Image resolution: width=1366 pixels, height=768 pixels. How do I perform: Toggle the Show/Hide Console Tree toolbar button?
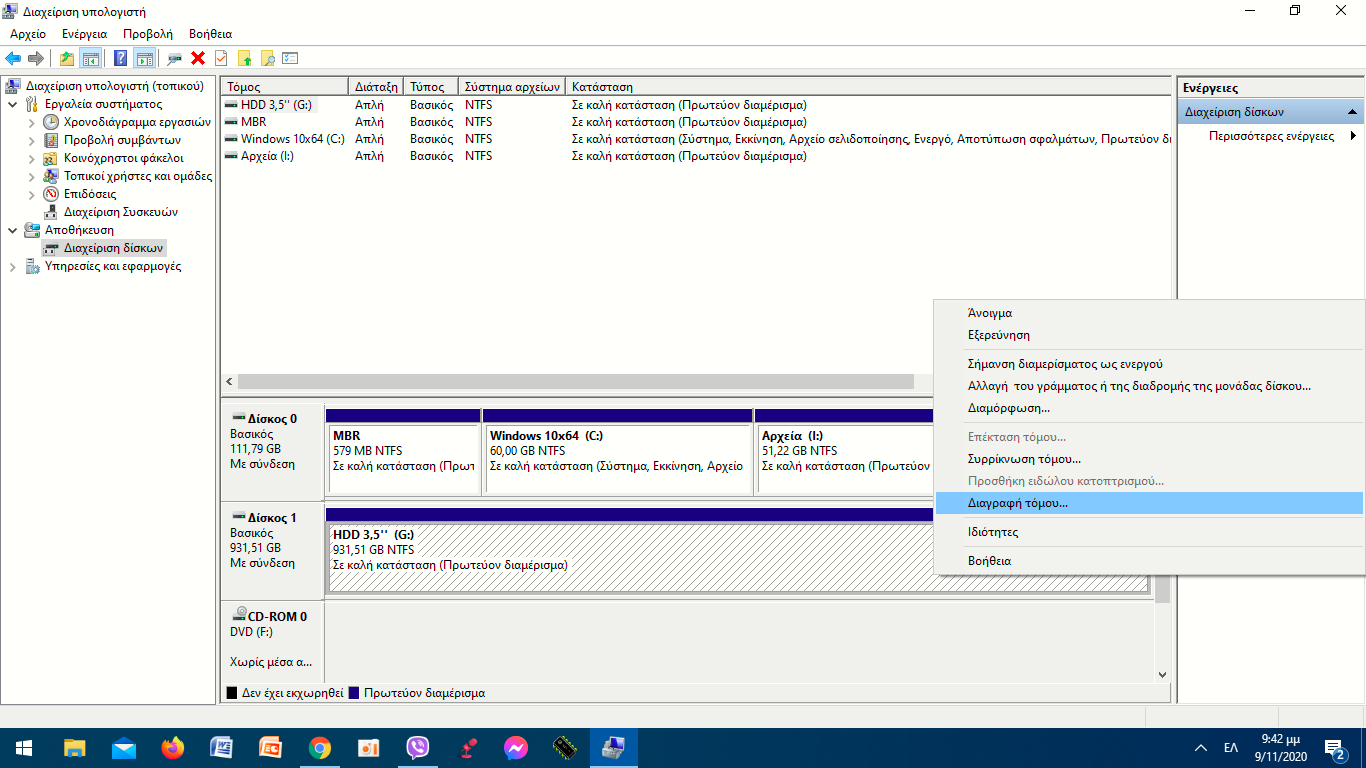point(91,58)
